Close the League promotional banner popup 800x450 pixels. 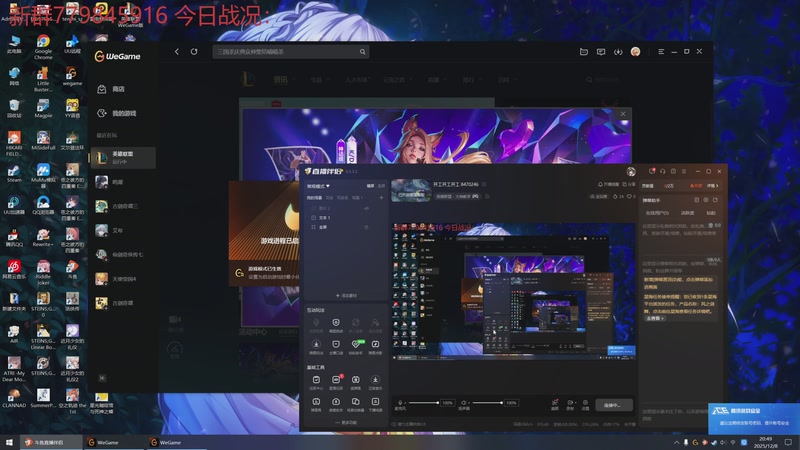pos(623,114)
